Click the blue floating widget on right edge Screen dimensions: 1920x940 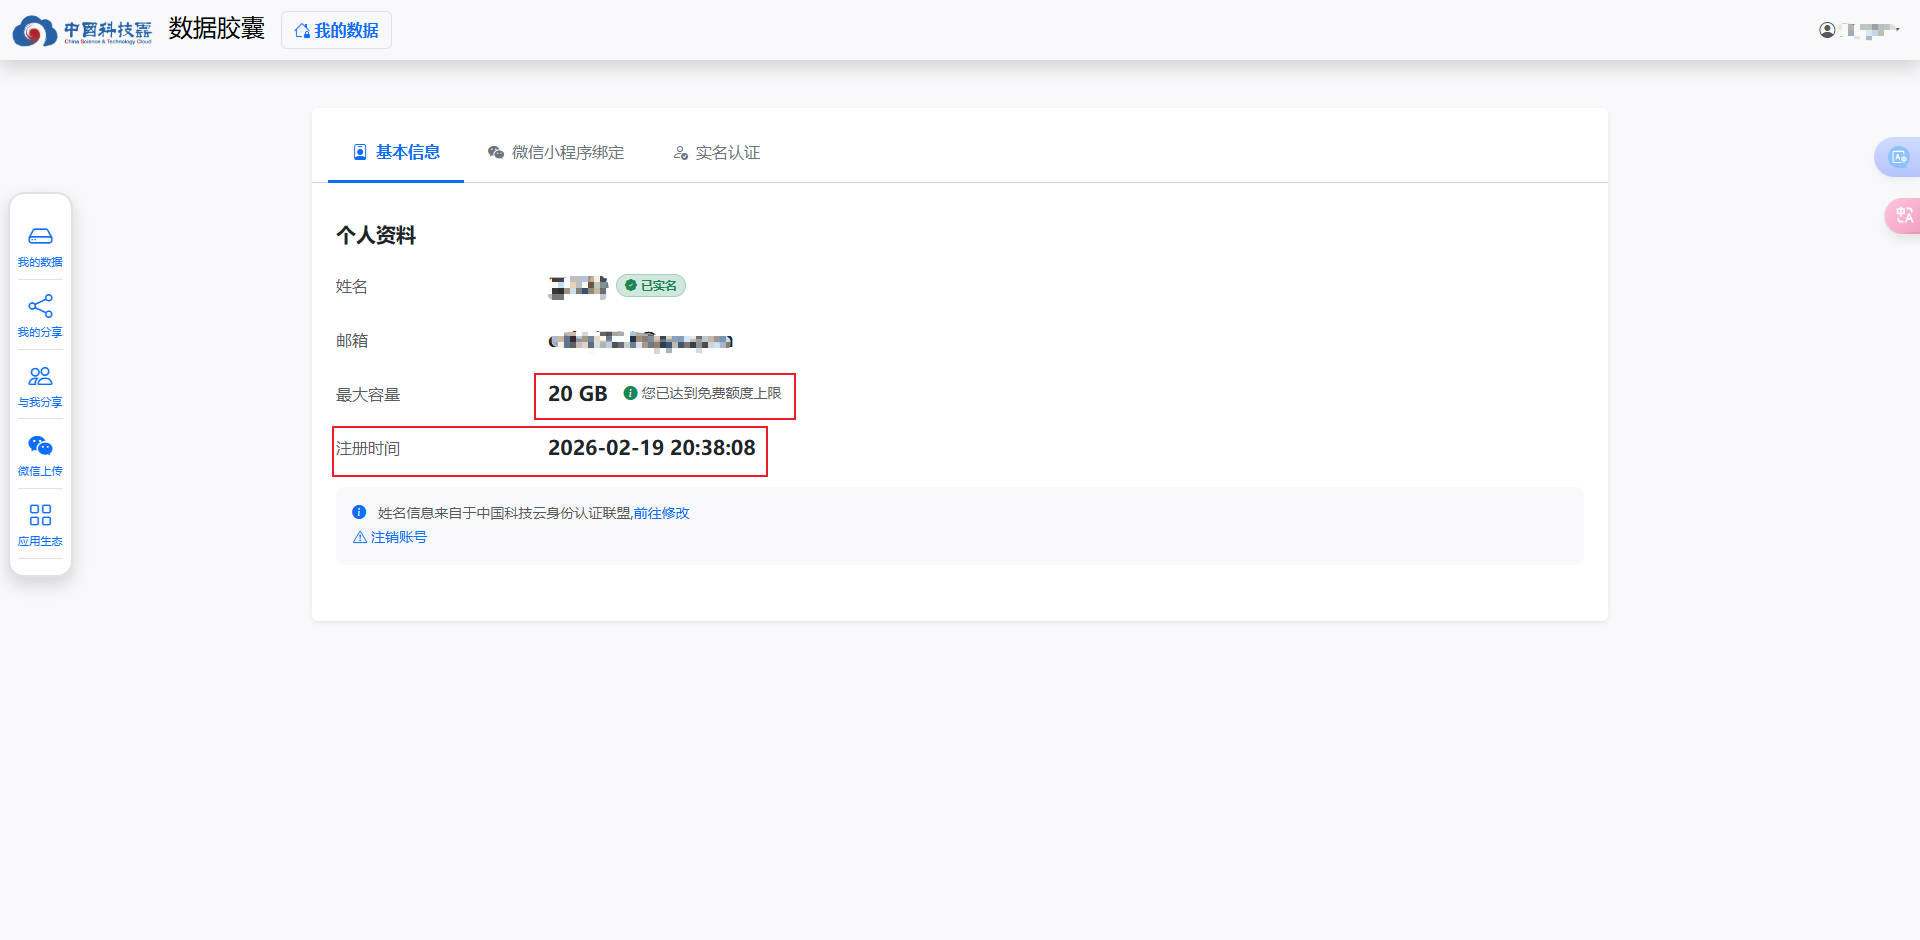(x=1898, y=157)
